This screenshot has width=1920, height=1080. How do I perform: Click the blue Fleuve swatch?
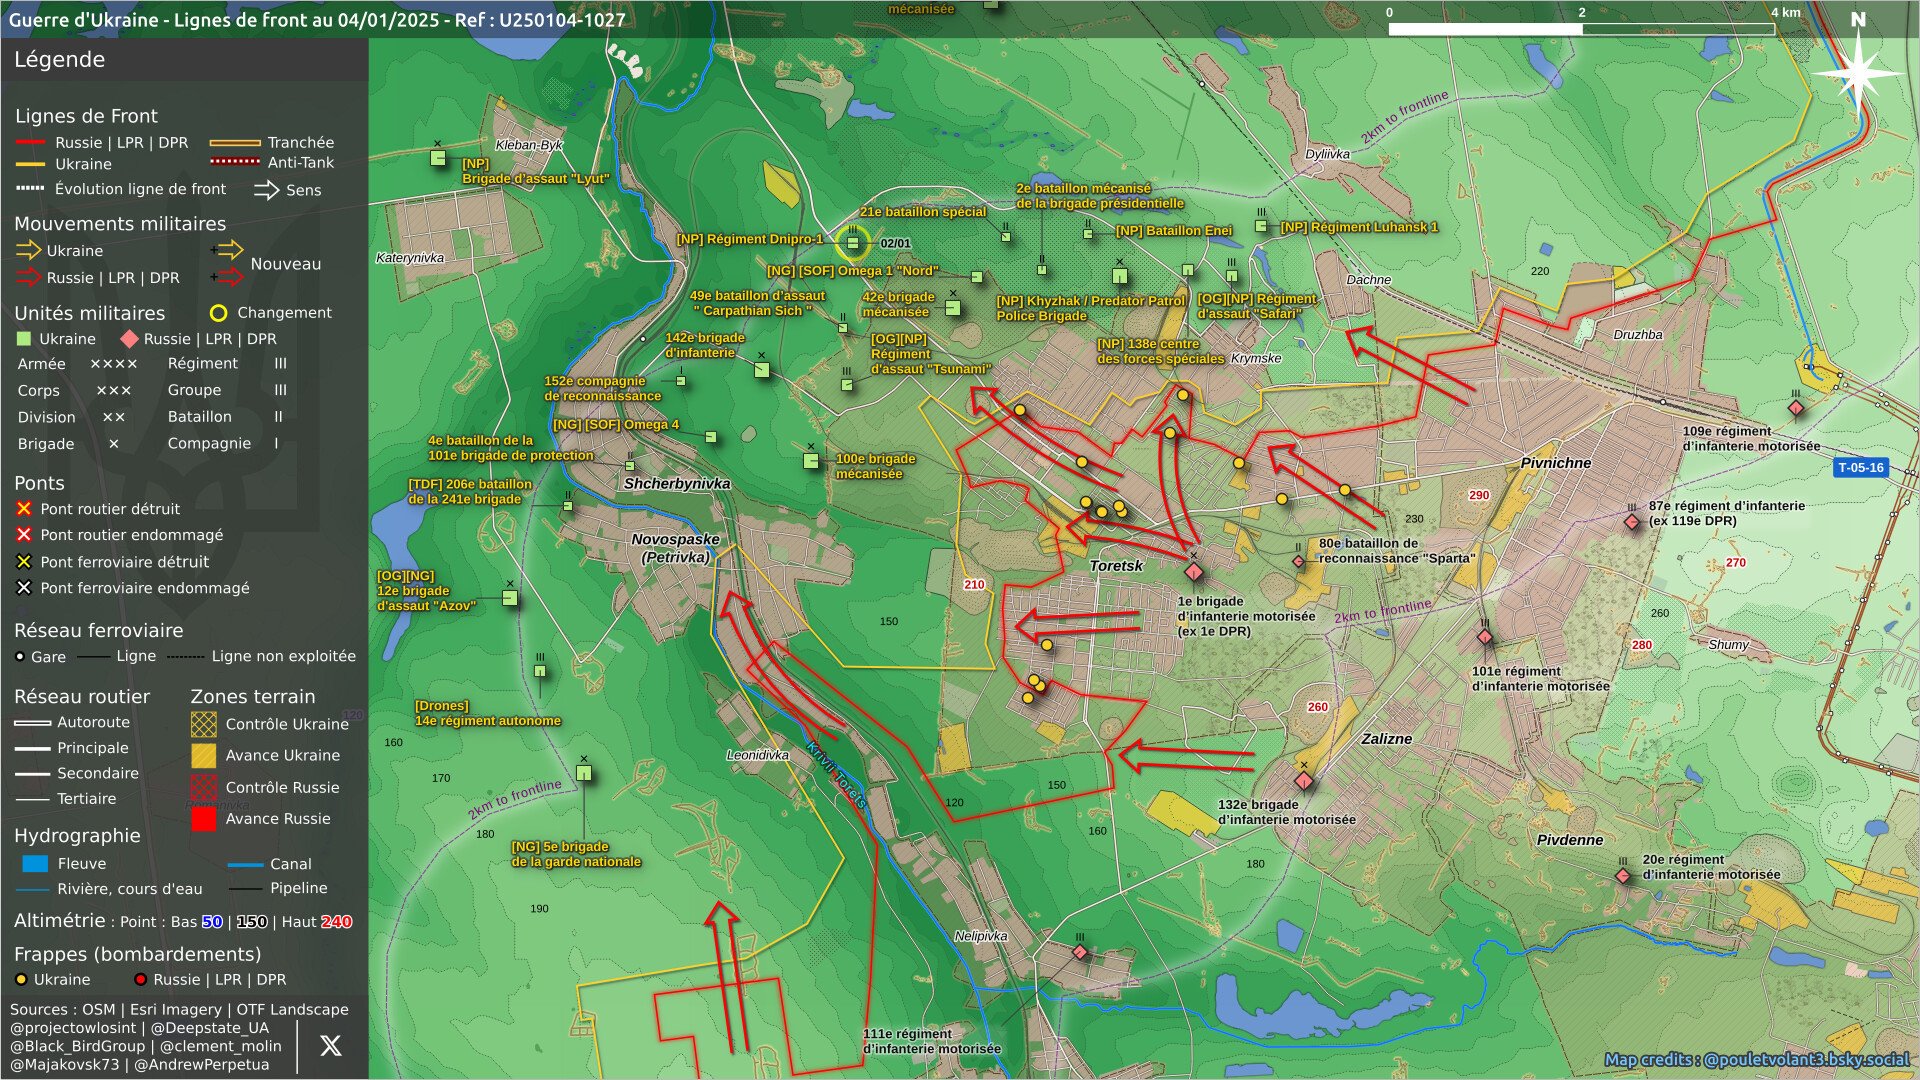34,864
